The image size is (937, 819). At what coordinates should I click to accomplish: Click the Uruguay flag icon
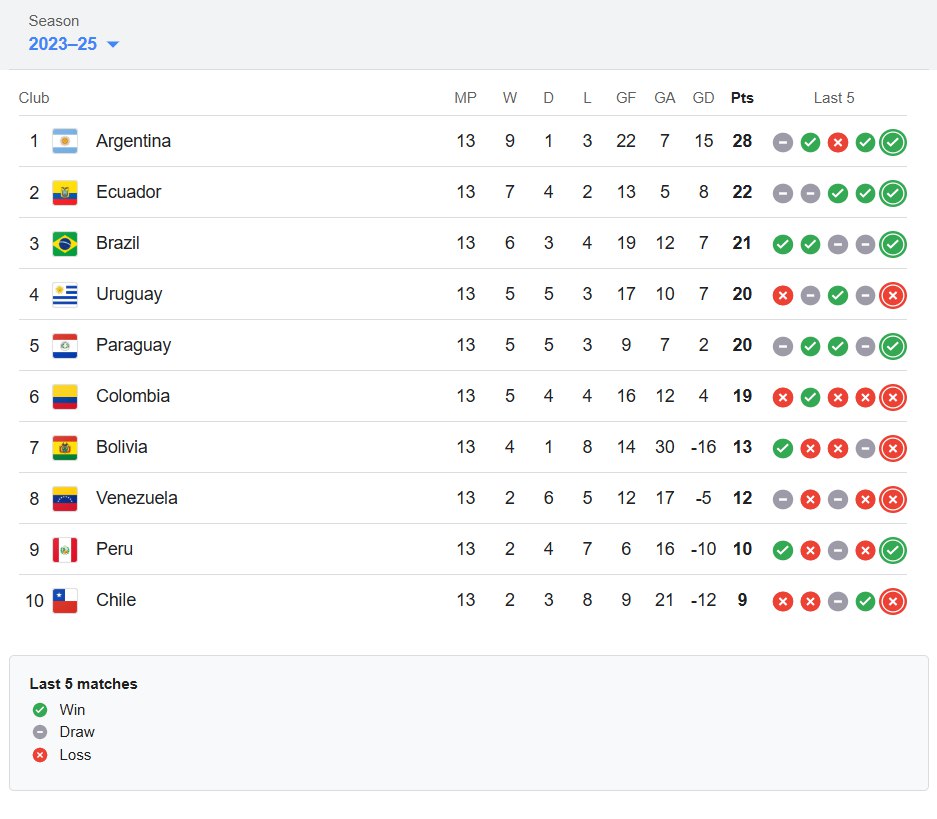(x=65, y=294)
